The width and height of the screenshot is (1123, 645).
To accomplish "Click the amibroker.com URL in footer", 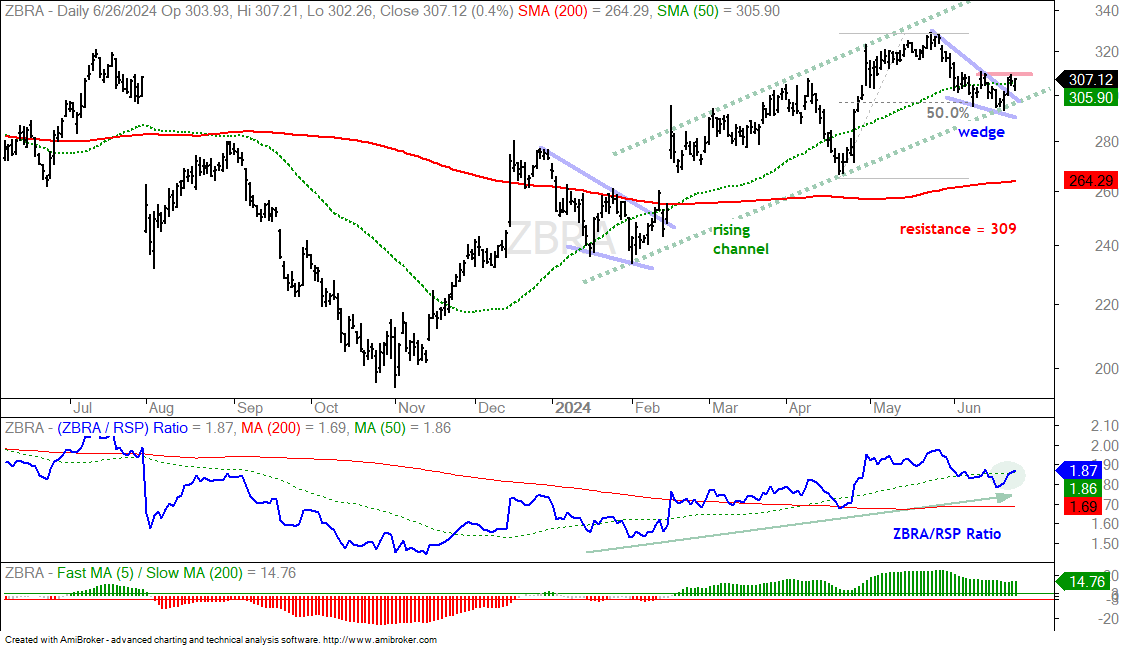I will point(380,640).
